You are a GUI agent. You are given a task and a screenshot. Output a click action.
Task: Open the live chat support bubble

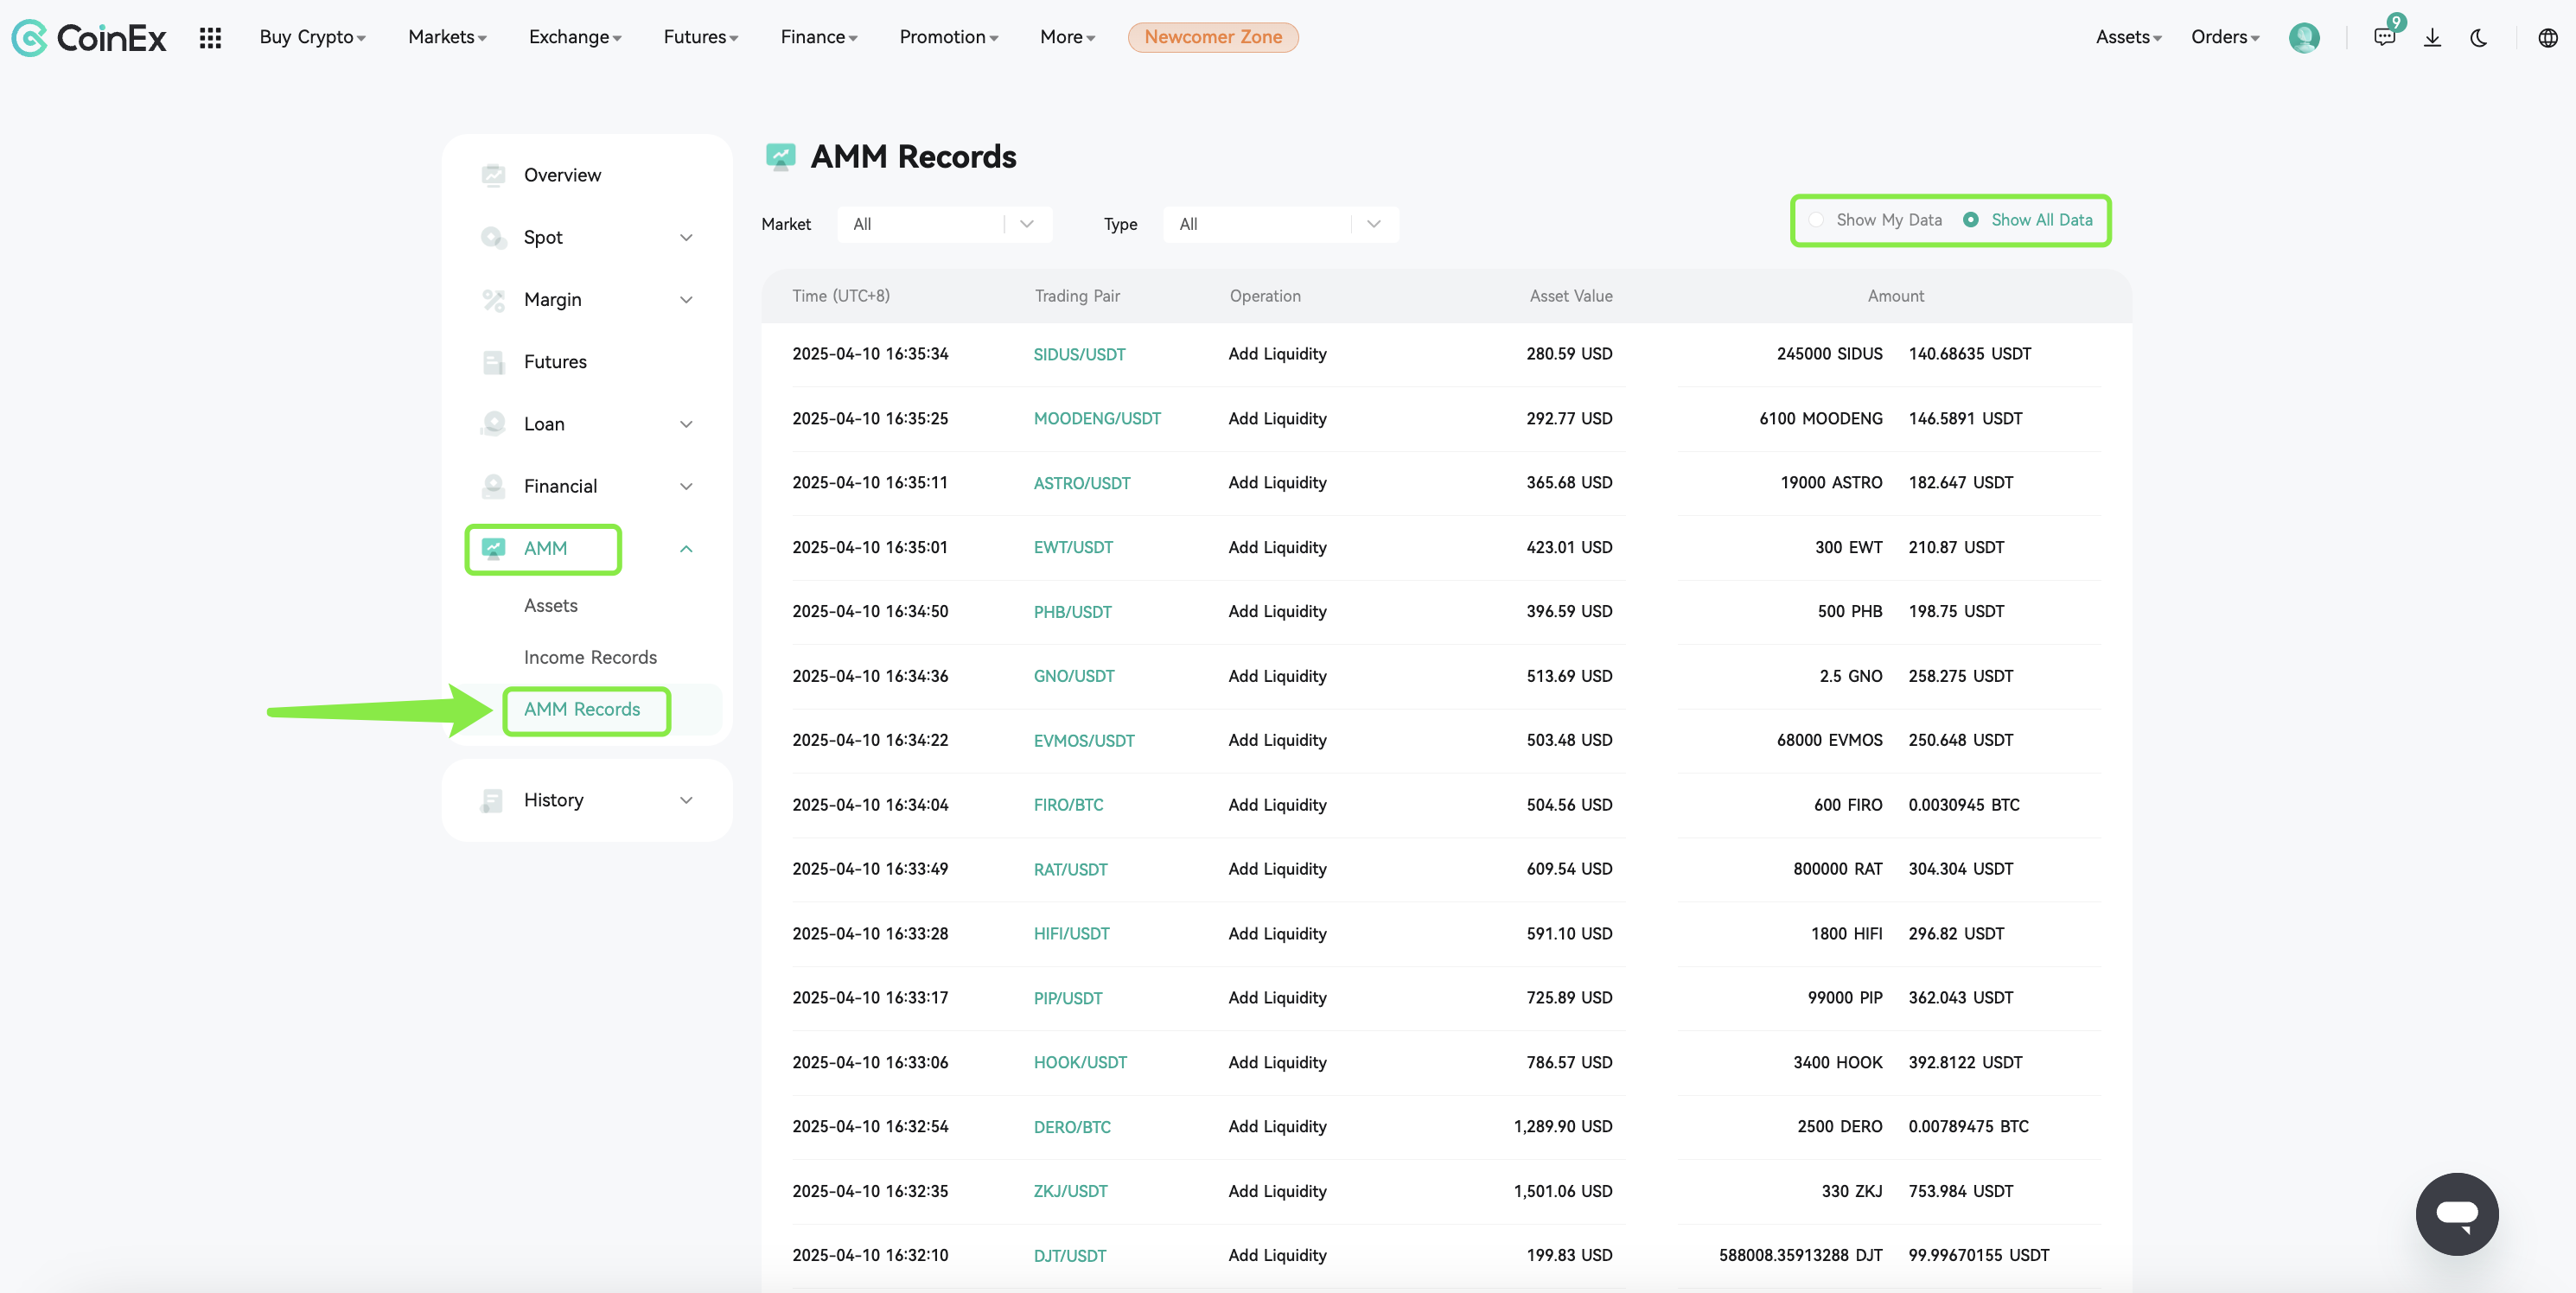[x=2457, y=1214]
